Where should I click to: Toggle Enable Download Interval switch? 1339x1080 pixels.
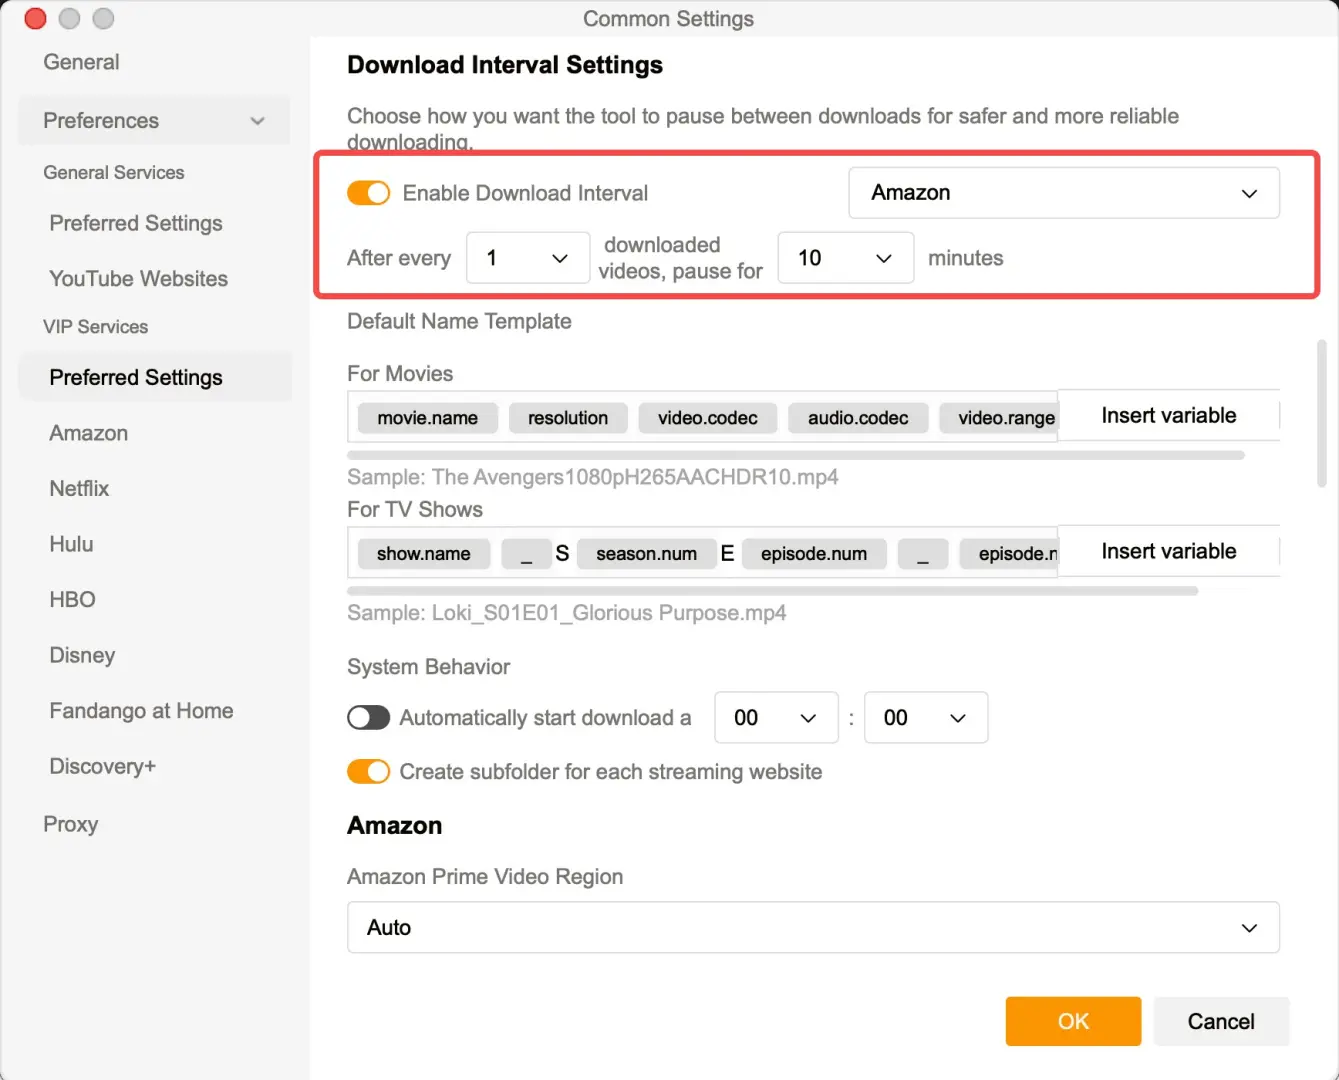[368, 193]
